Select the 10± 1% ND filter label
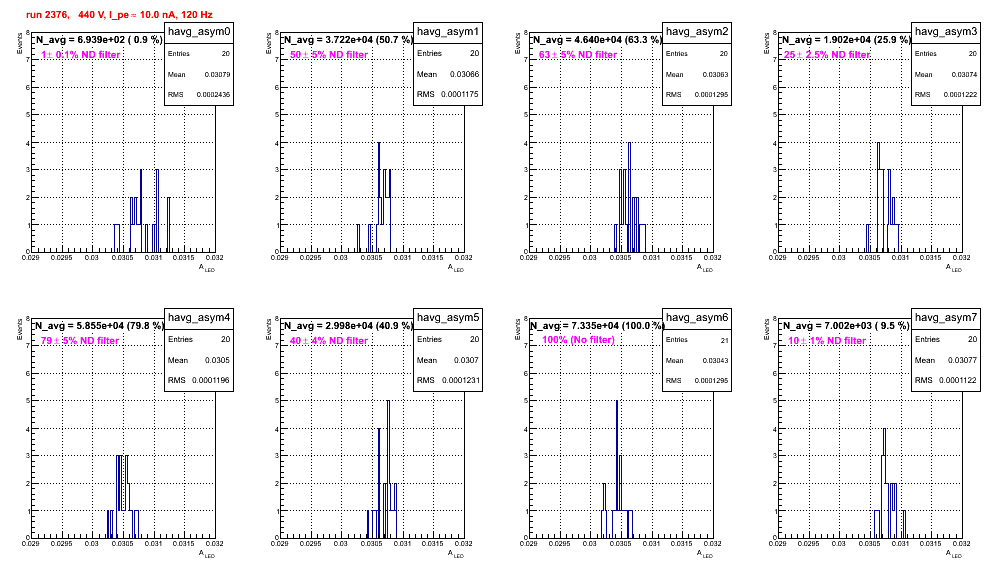 827,341
